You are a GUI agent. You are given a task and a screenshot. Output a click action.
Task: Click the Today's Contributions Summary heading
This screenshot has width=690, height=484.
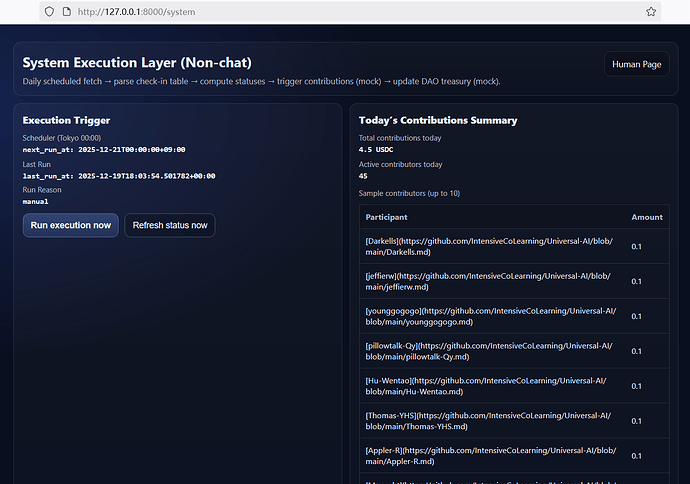click(x=438, y=120)
